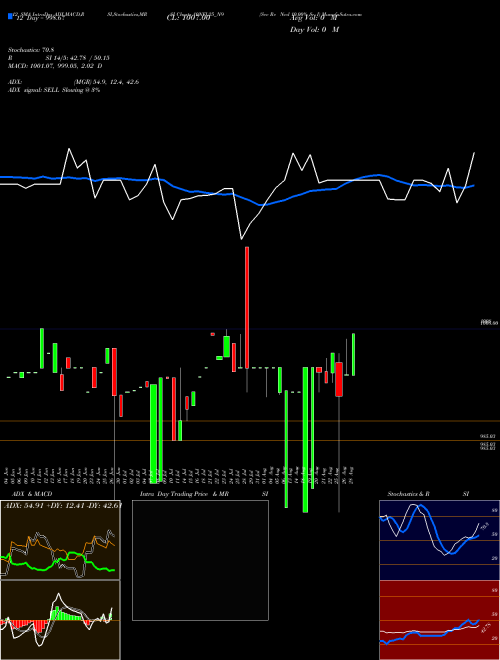Click 'ADX signal: SELL Slowing' text
Screen dimensions: 500x660
[x=54, y=90]
